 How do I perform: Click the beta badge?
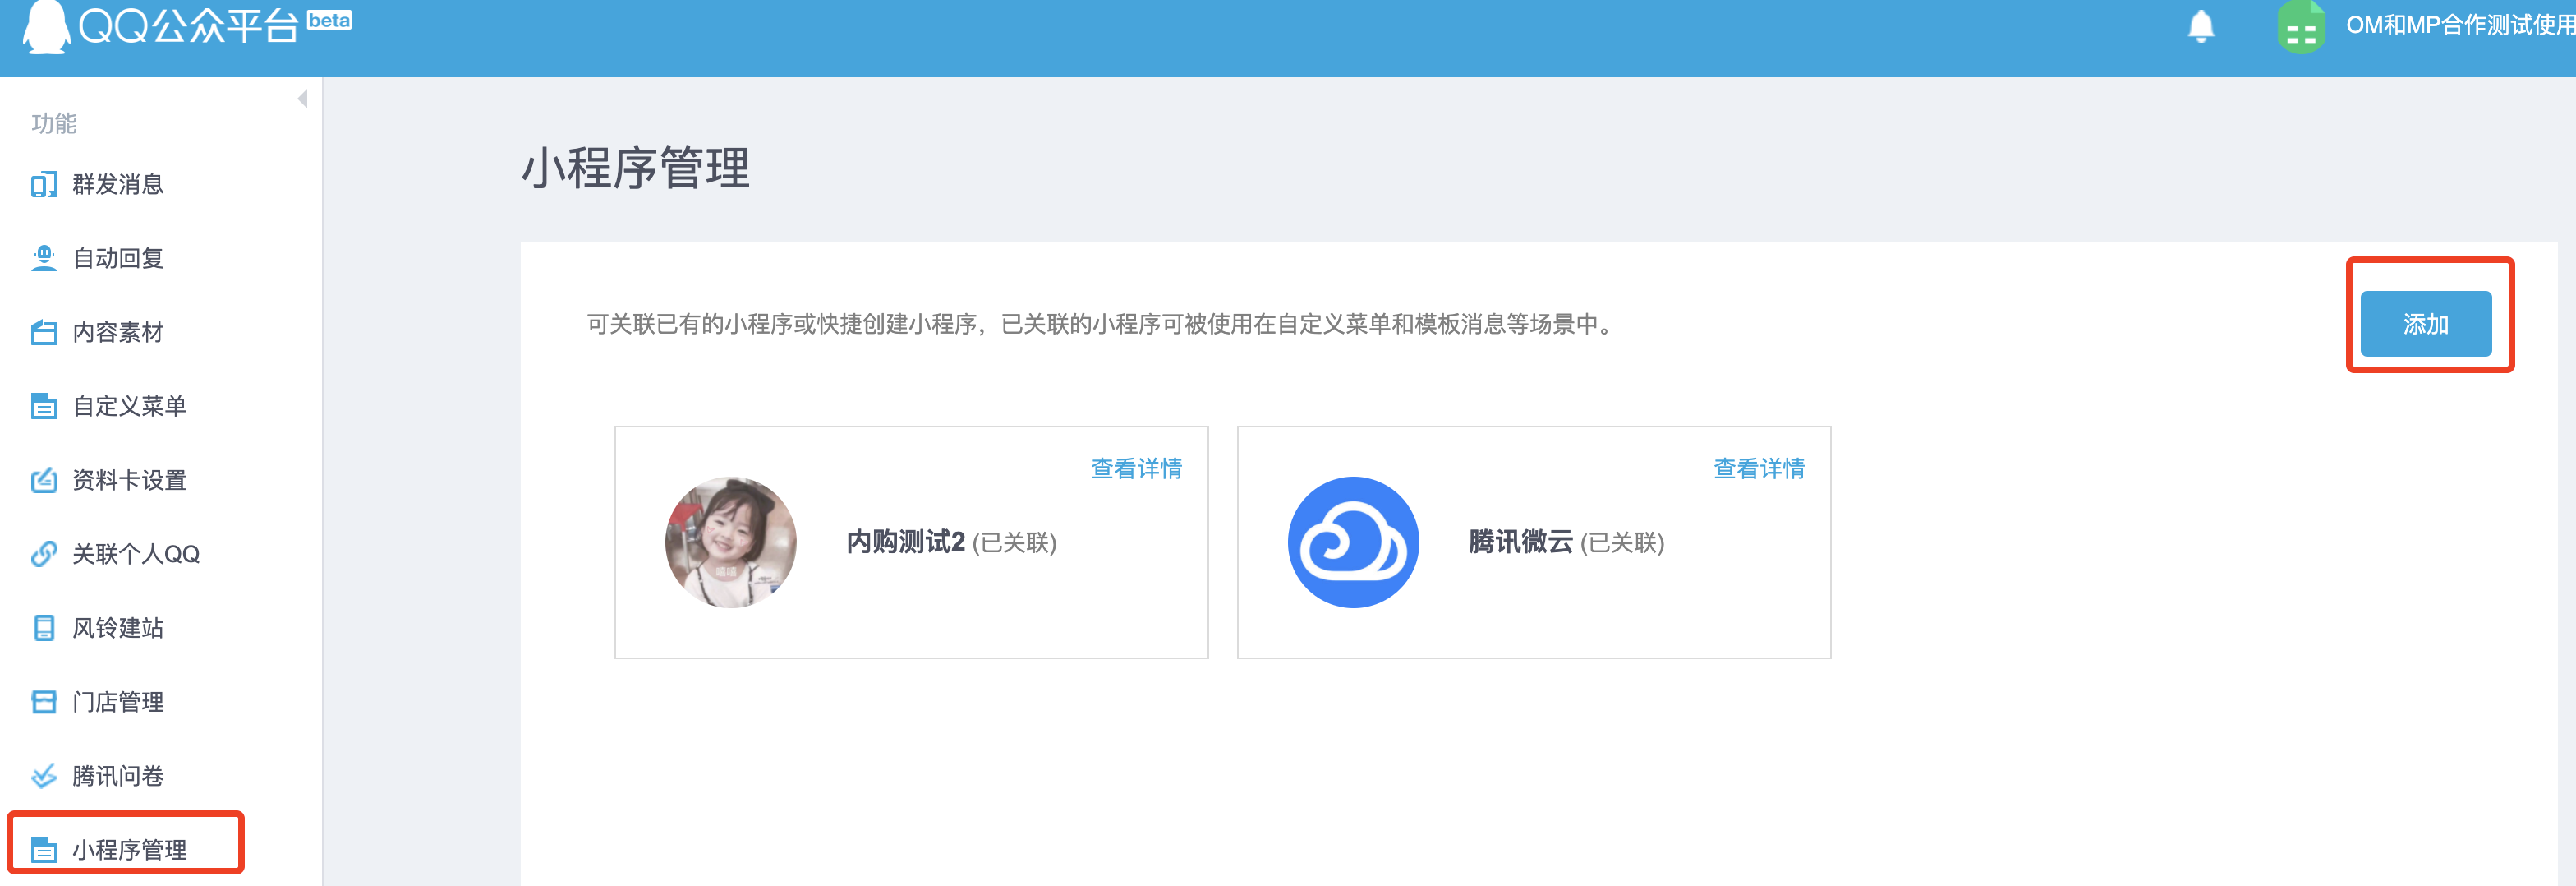click(x=329, y=20)
